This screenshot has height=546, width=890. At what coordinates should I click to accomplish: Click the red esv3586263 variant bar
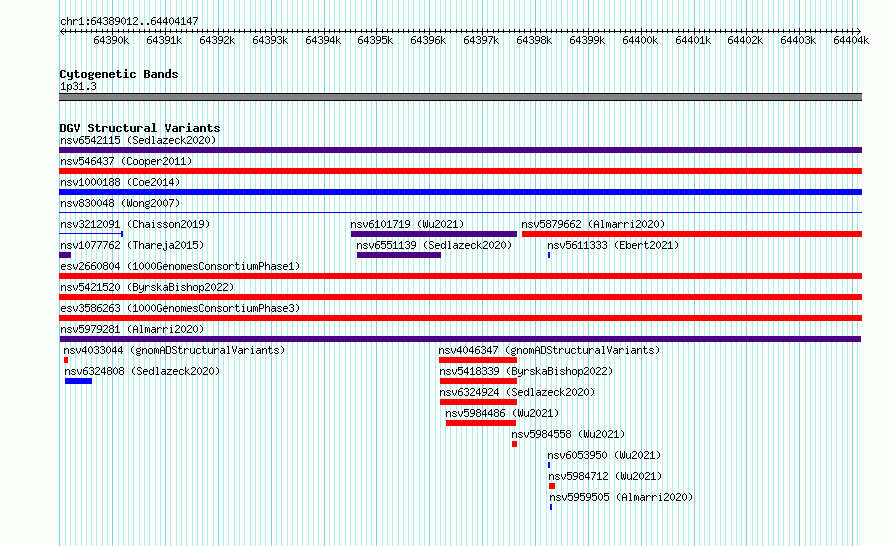tap(460, 318)
